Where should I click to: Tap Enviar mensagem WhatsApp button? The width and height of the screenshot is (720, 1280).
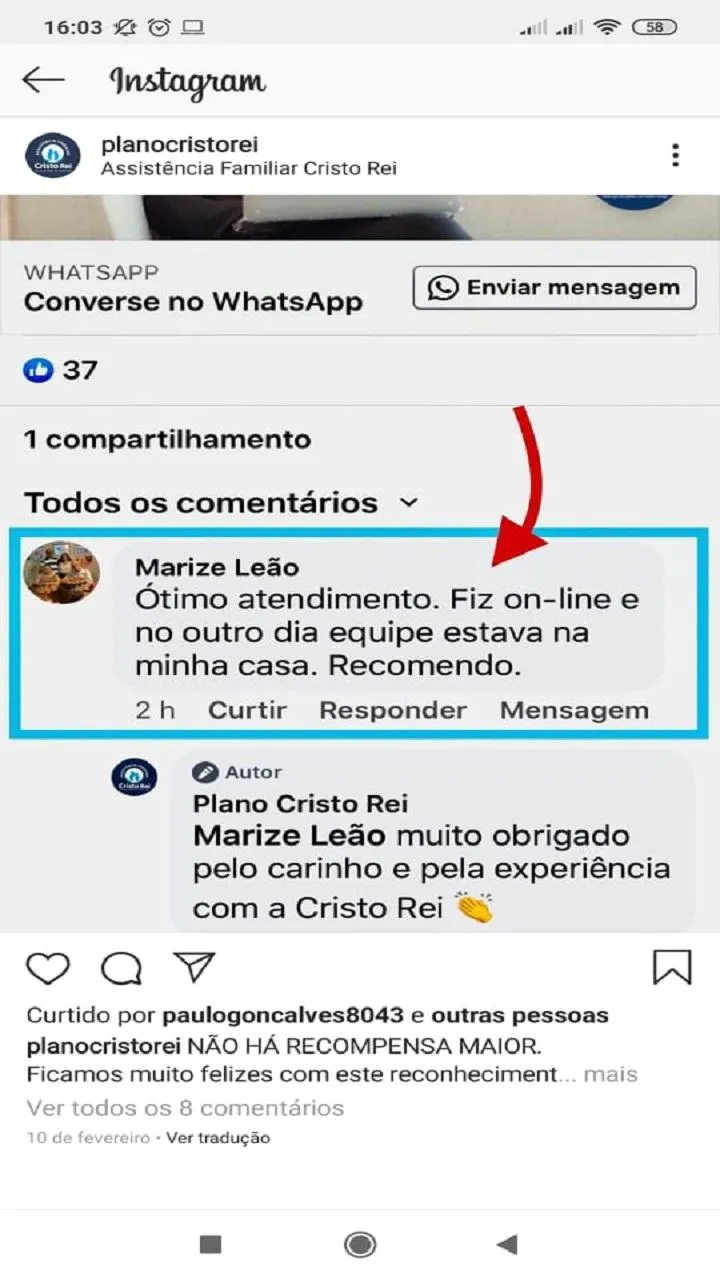point(555,288)
